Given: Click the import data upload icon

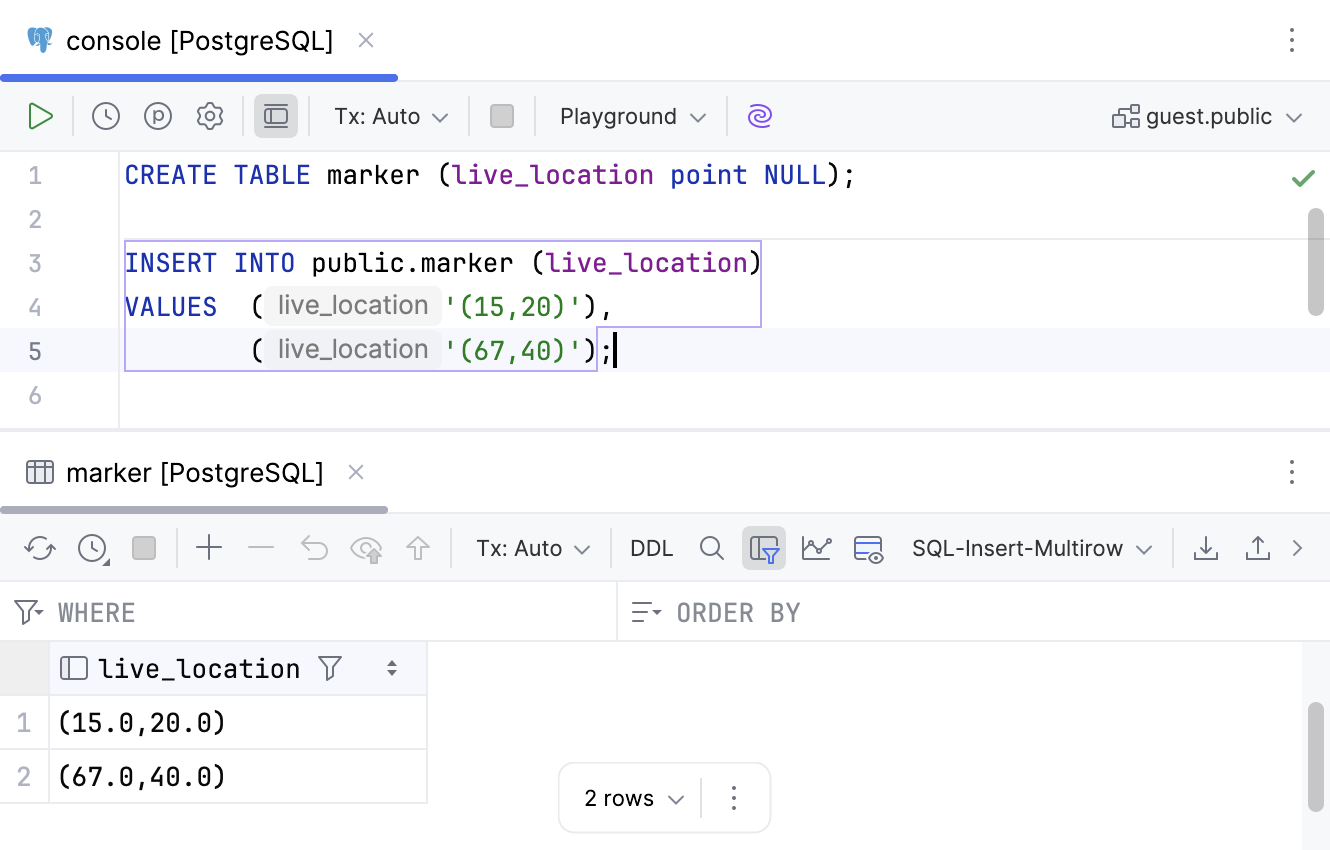Looking at the screenshot, I should 1257,548.
